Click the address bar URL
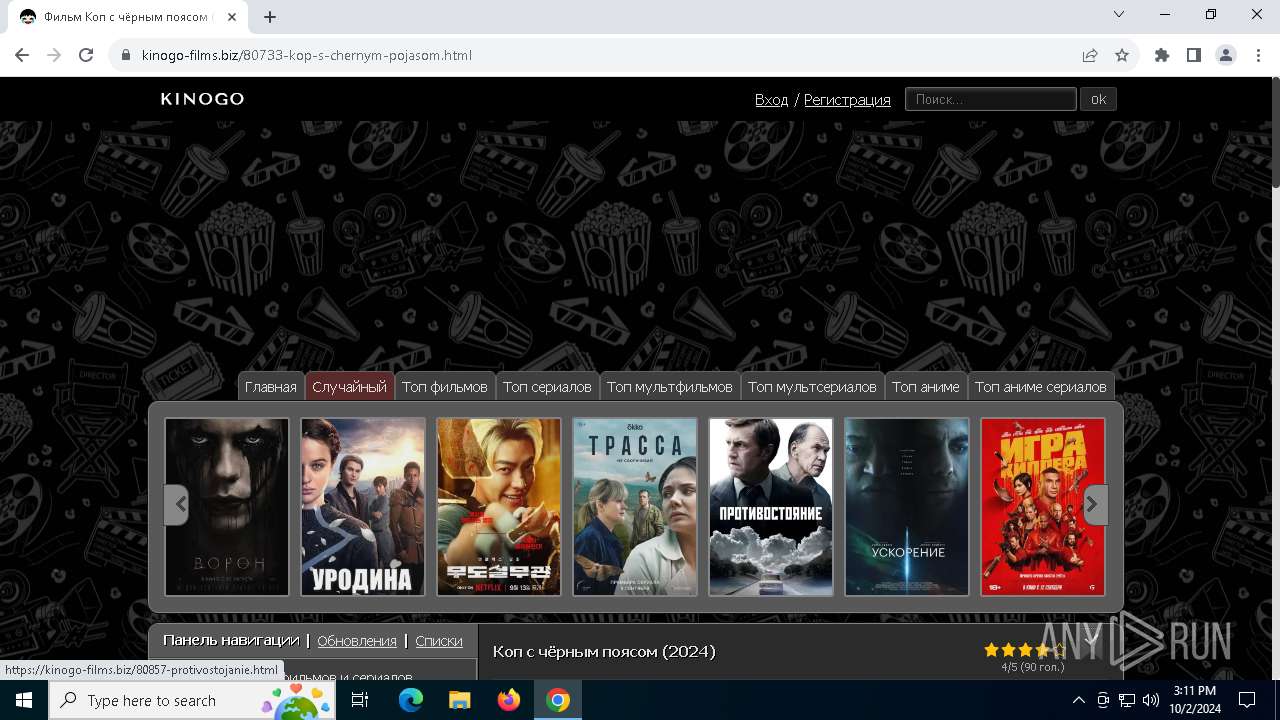The image size is (1280, 720). click(306, 55)
